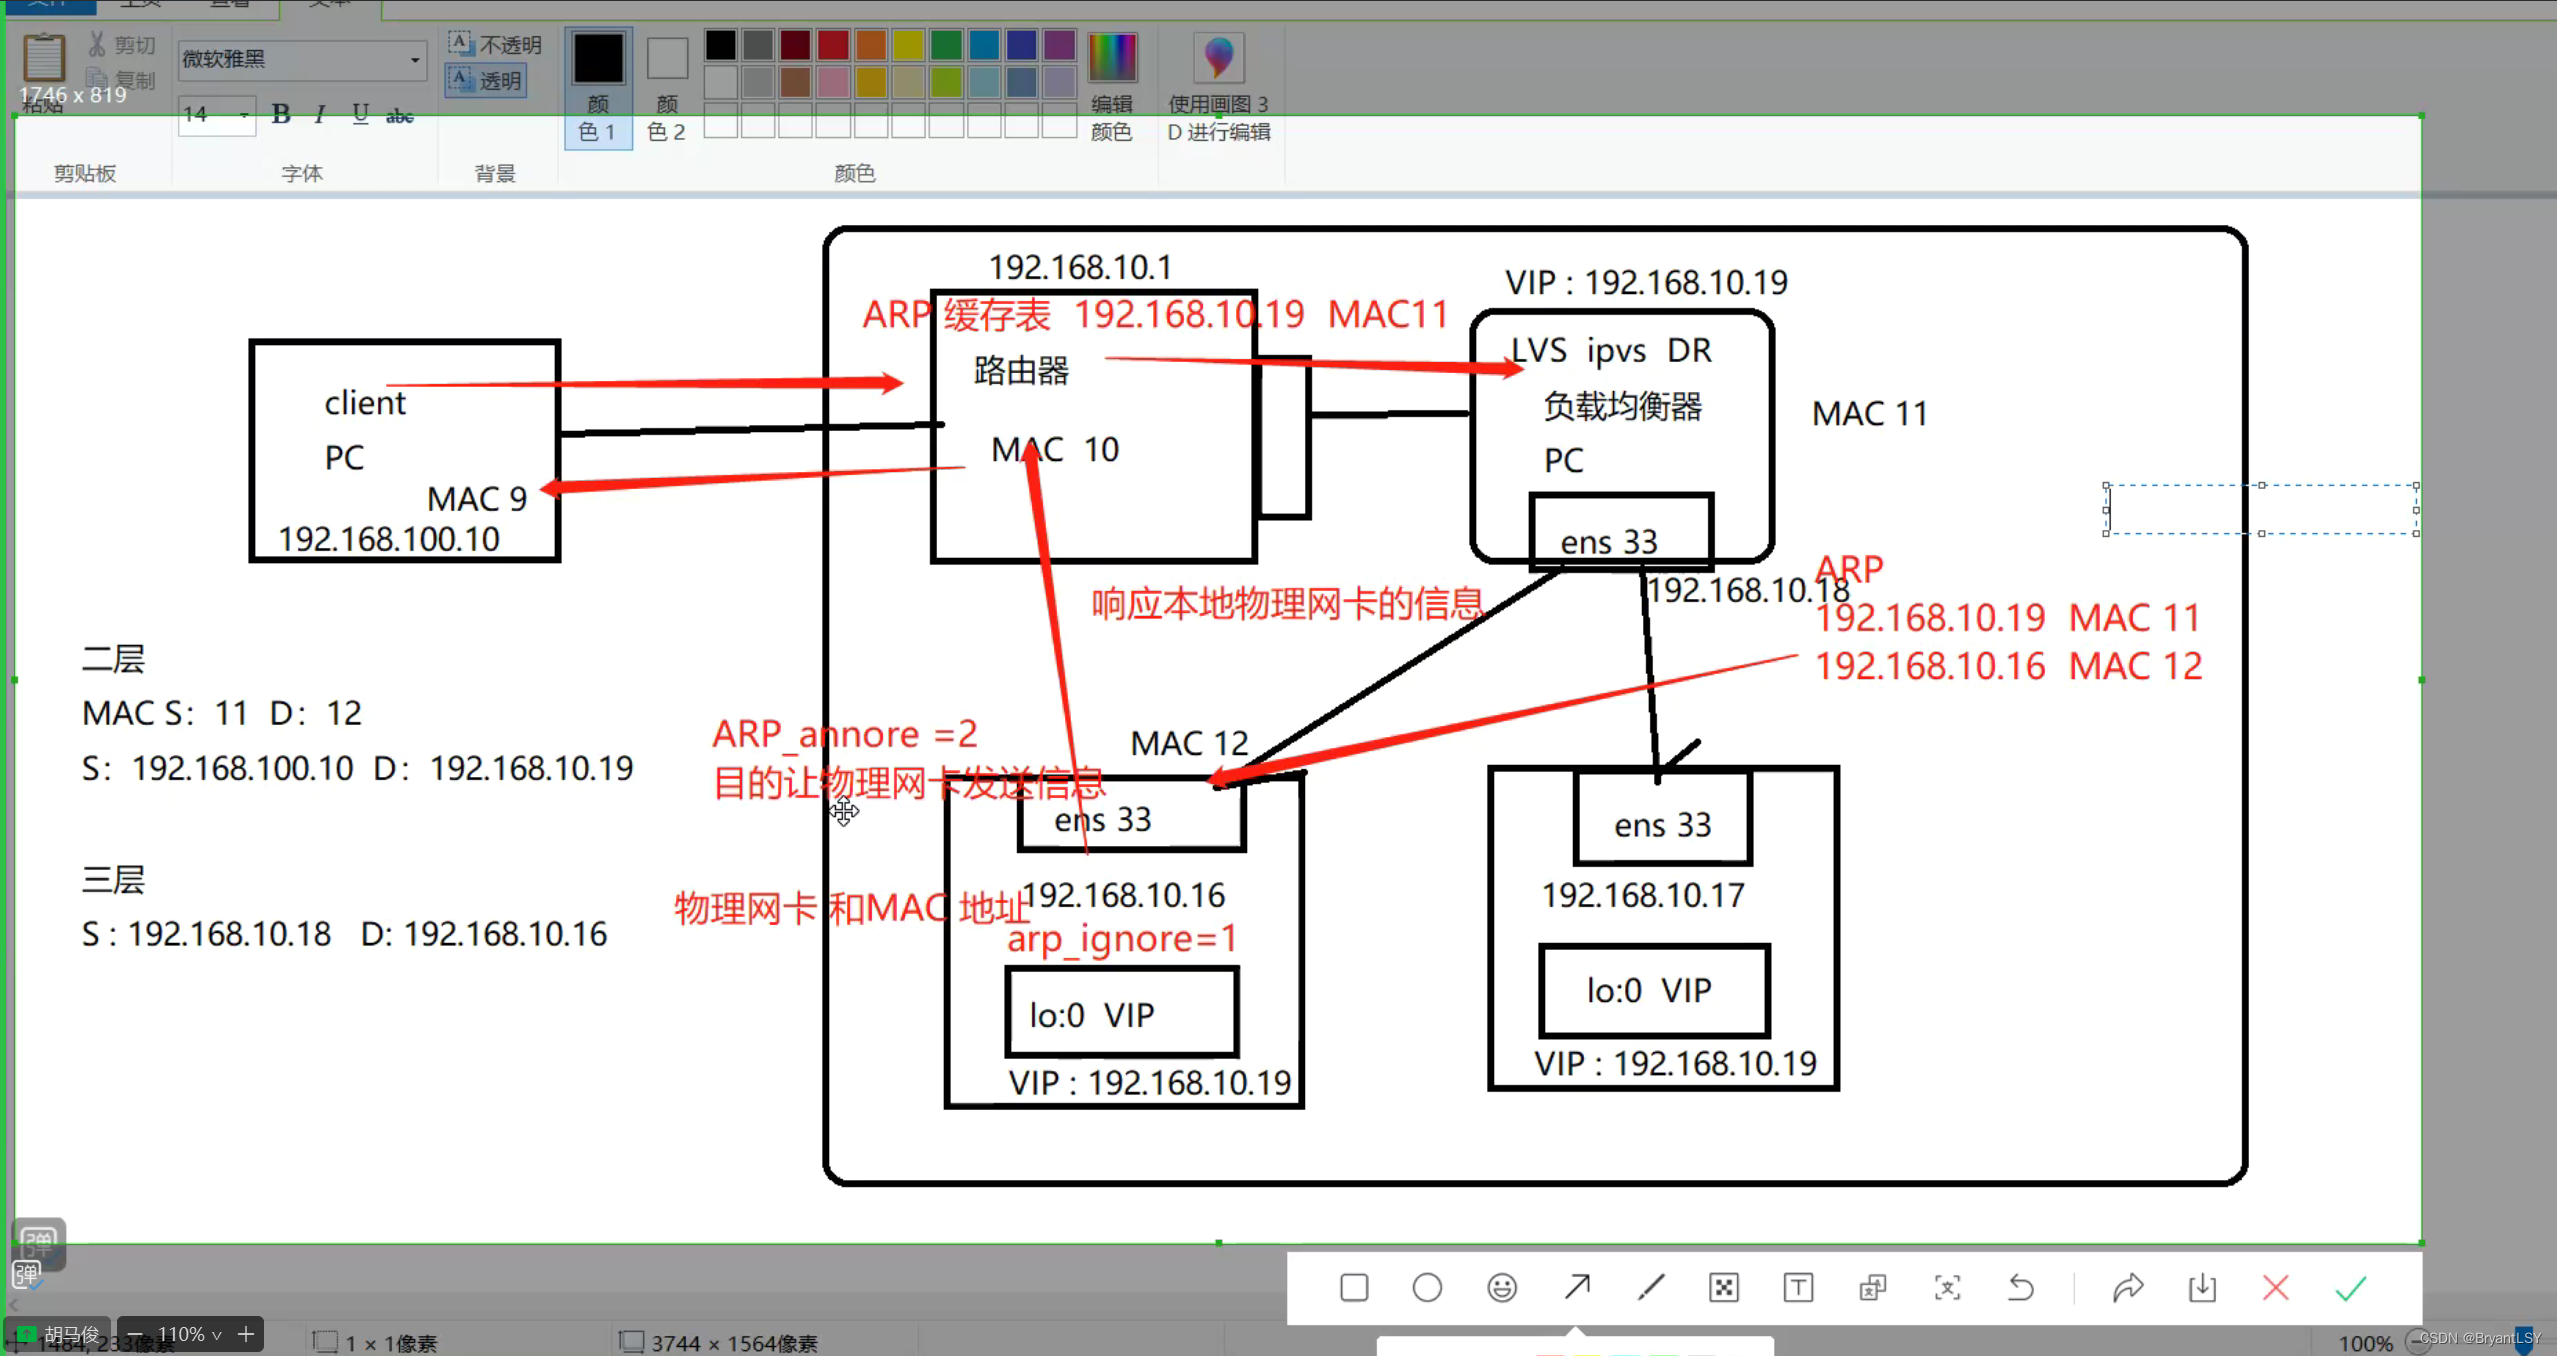The height and width of the screenshot is (1356, 2558).
Task: Undo the last annotation
Action: pyautogui.click(x=2021, y=1287)
